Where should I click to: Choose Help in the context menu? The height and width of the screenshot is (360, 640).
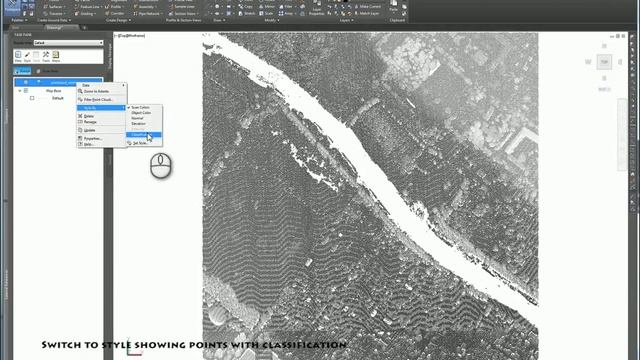[102, 144]
